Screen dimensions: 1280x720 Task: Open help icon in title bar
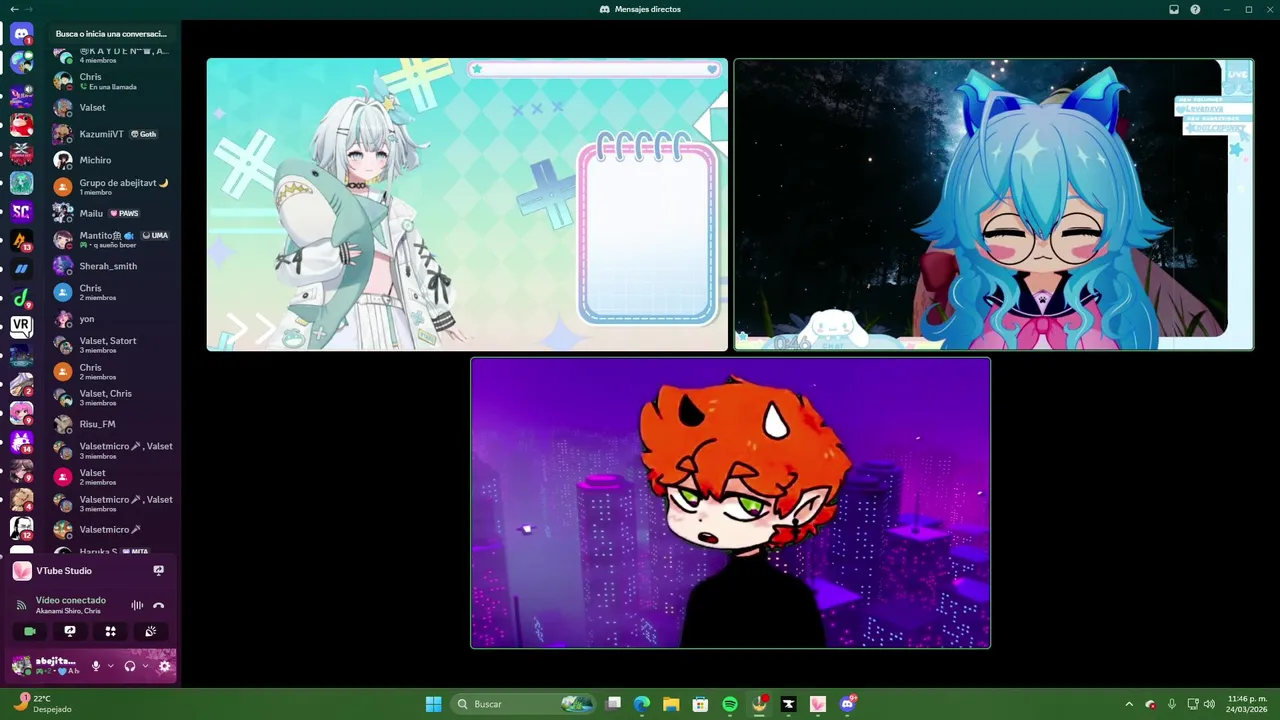point(1195,9)
